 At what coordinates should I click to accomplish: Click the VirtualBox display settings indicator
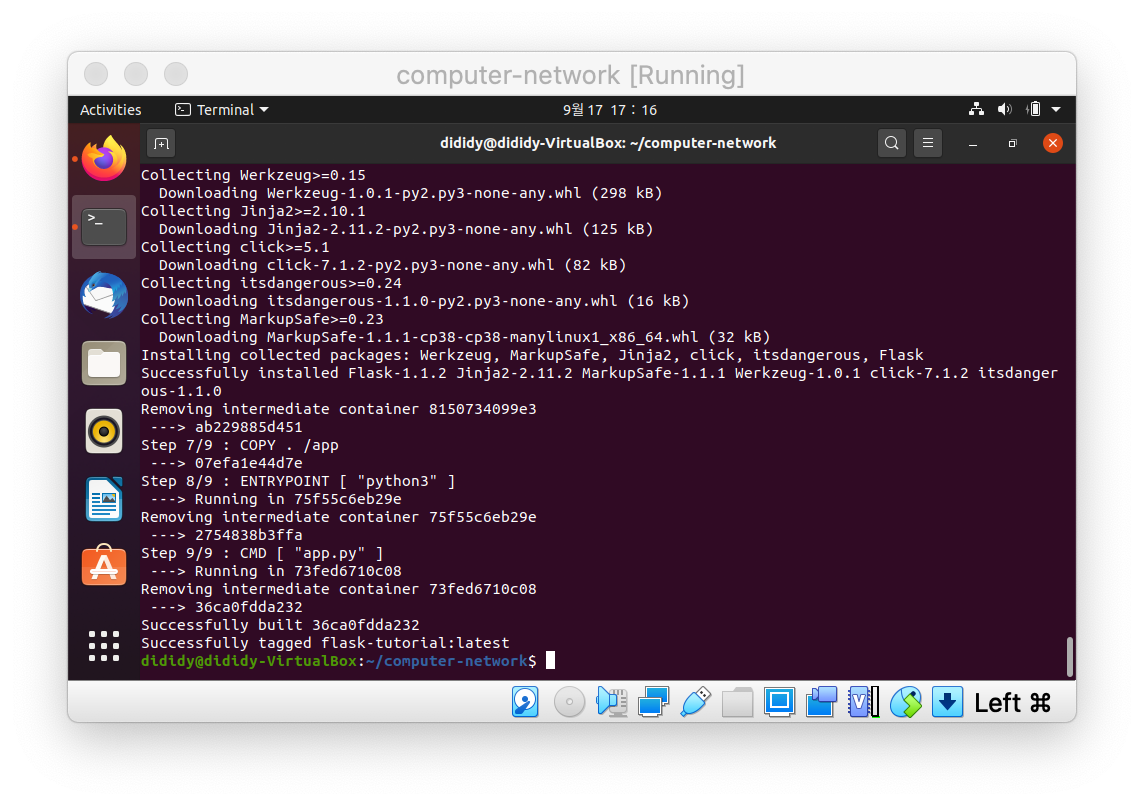pyautogui.click(x=782, y=701)
